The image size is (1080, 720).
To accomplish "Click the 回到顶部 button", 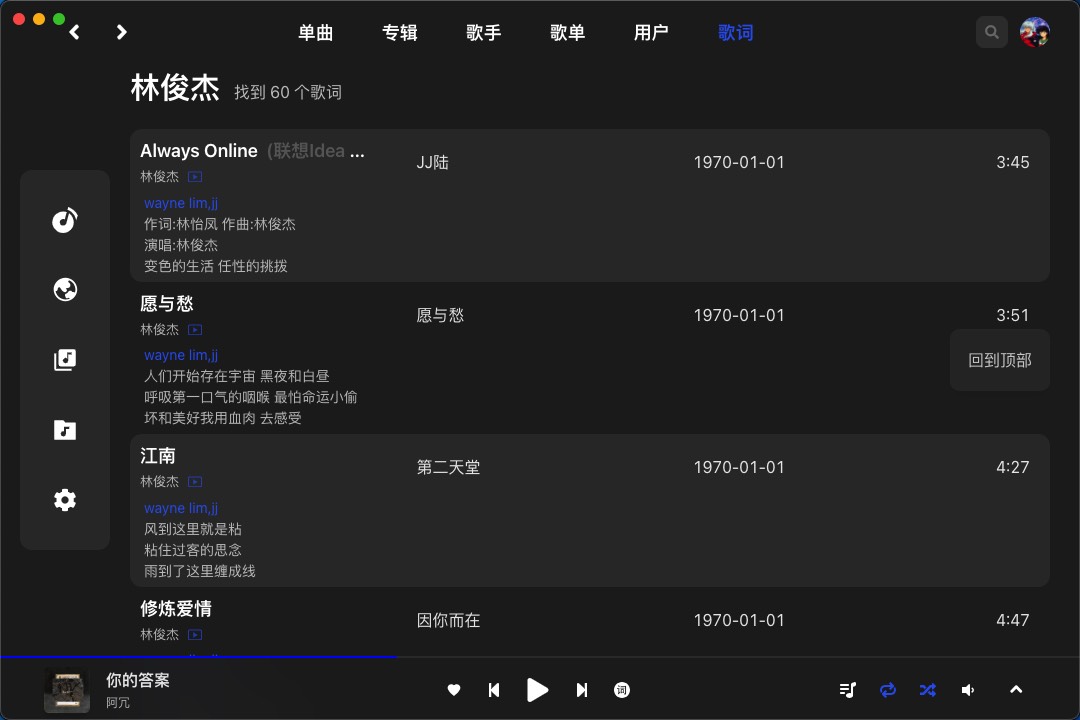I will tap(999, 359).
